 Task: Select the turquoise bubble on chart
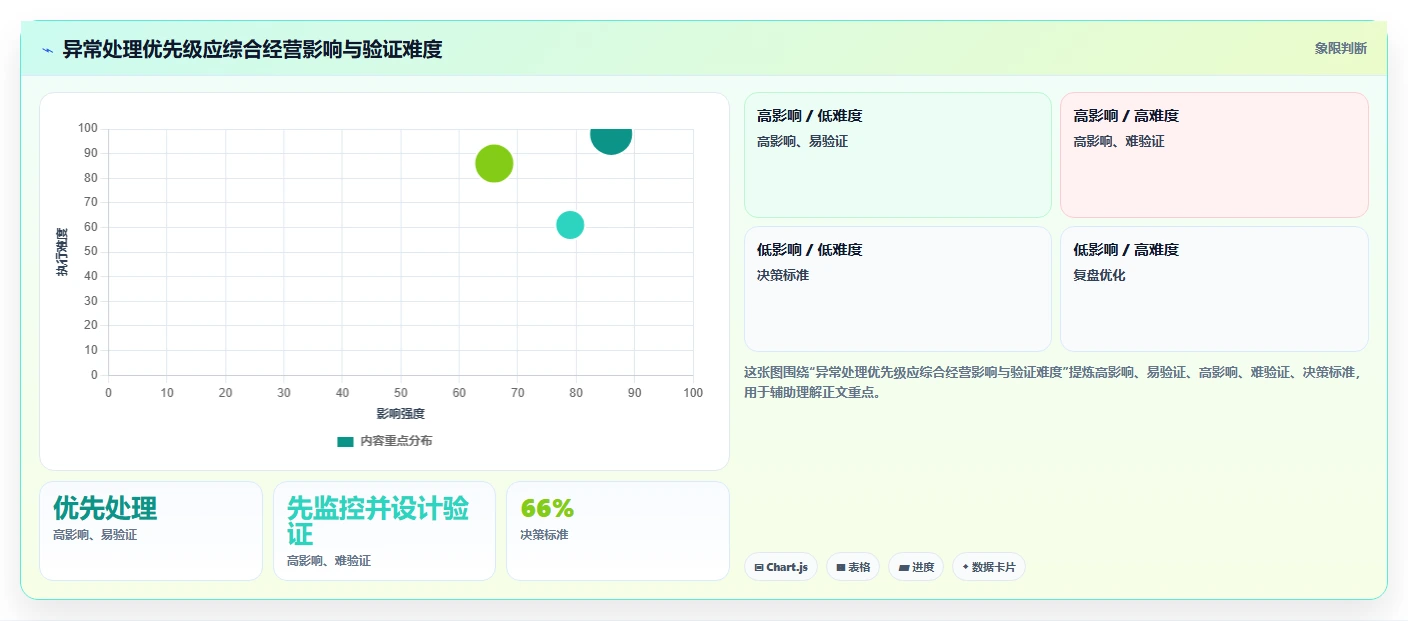click(x=570, y=225)
